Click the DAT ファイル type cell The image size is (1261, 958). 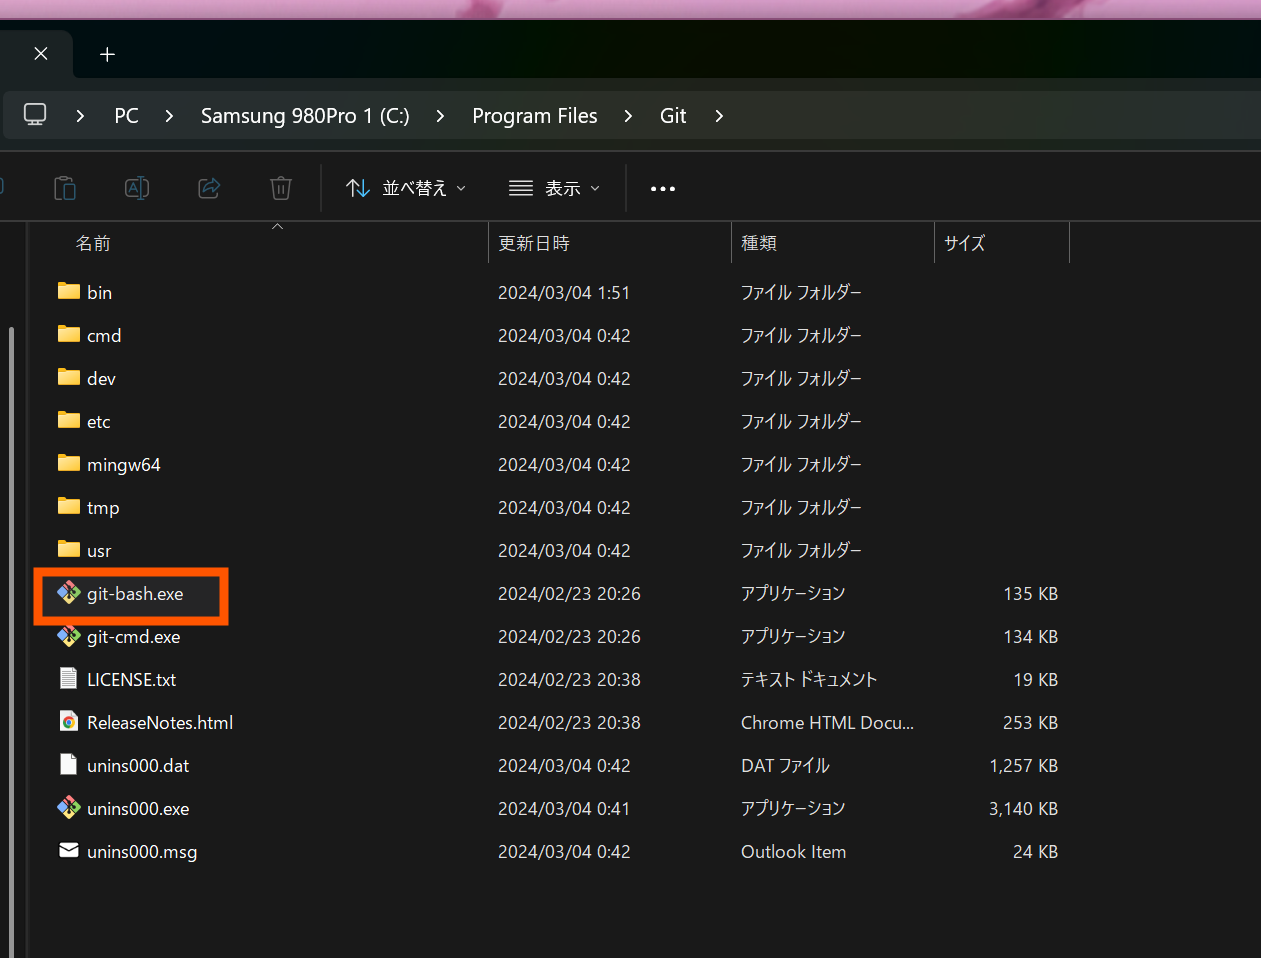[x=785, y=765]
